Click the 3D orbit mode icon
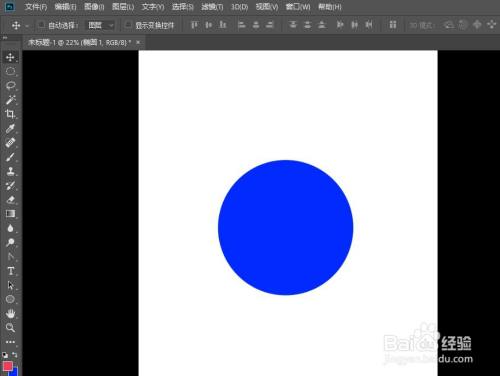 coord(449,25)
